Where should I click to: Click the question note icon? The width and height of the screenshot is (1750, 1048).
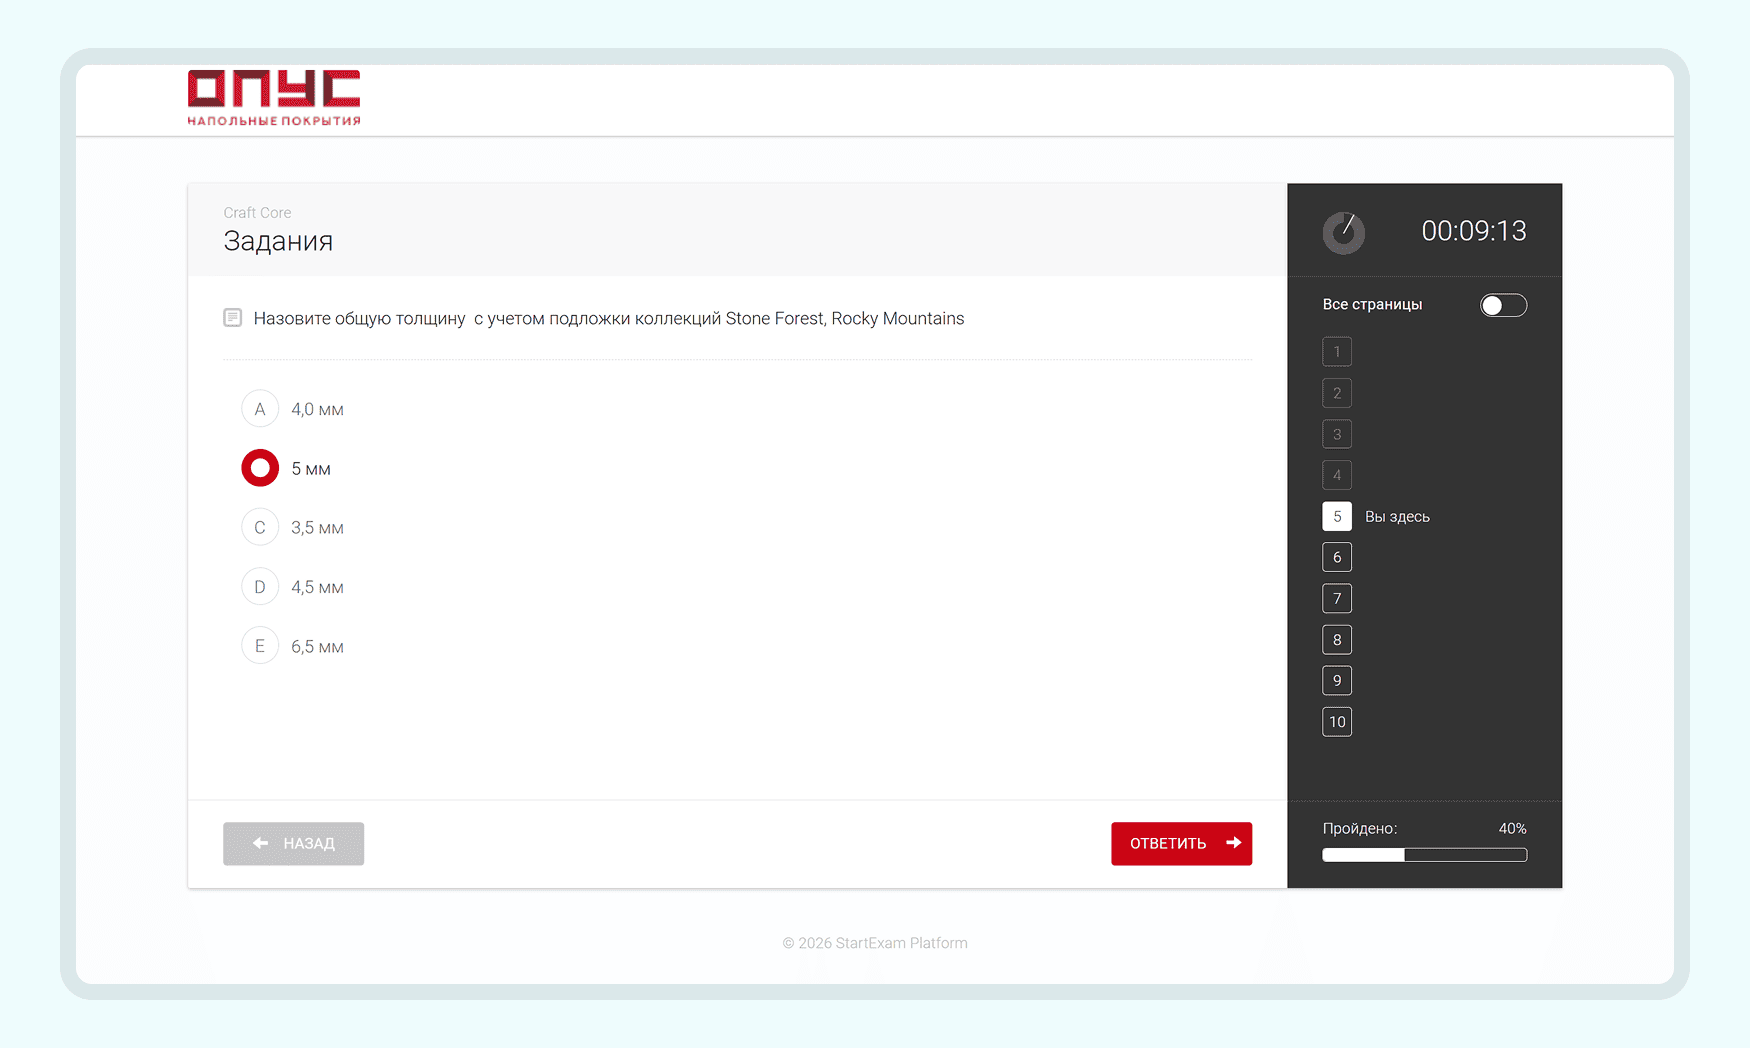click(x=233, y=318)
